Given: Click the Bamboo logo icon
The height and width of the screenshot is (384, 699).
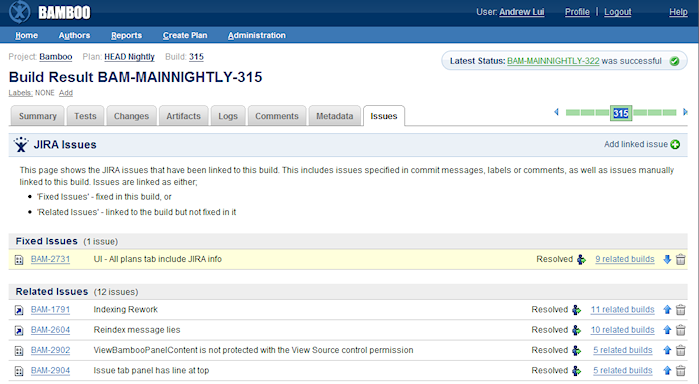Looking at the screenshot, I should coord(20,12).
